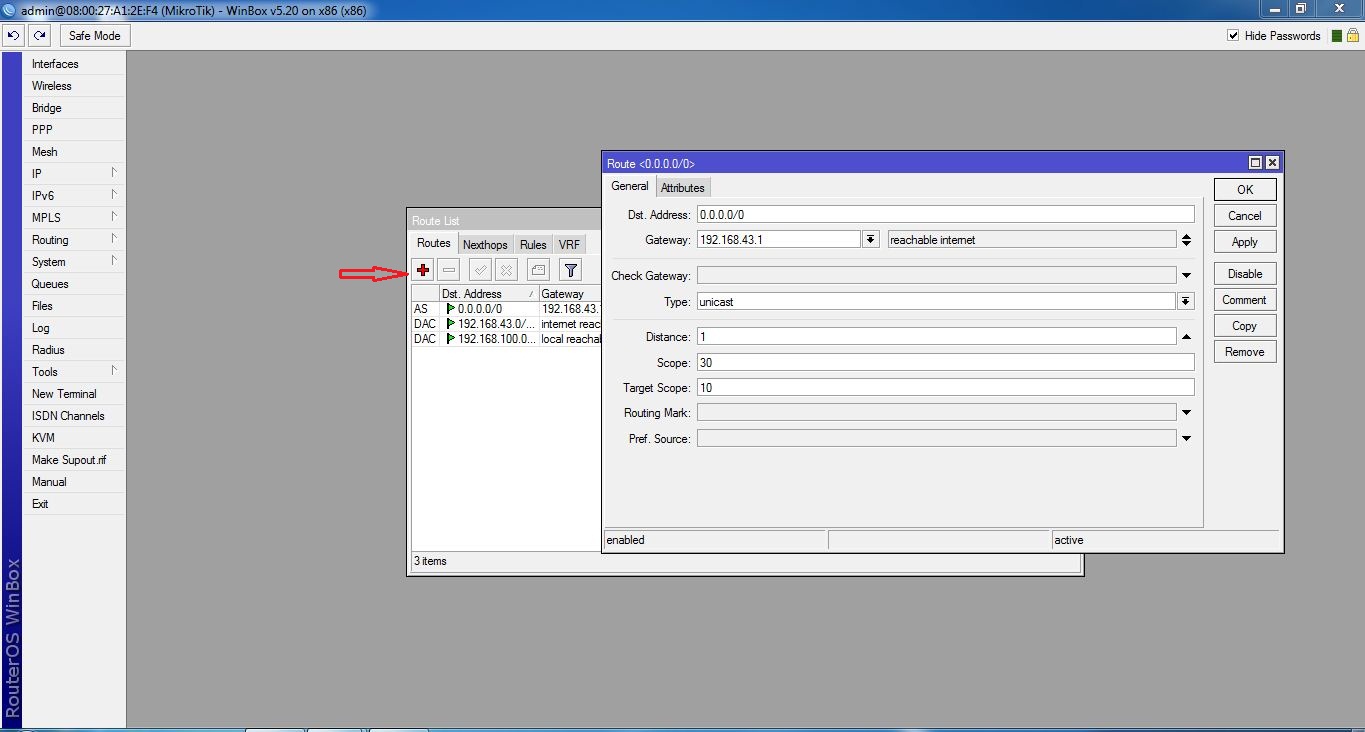The image size is (1365, 732).
Task: Add a new route with the red plus icon
Action: click(x=422, y=269)
